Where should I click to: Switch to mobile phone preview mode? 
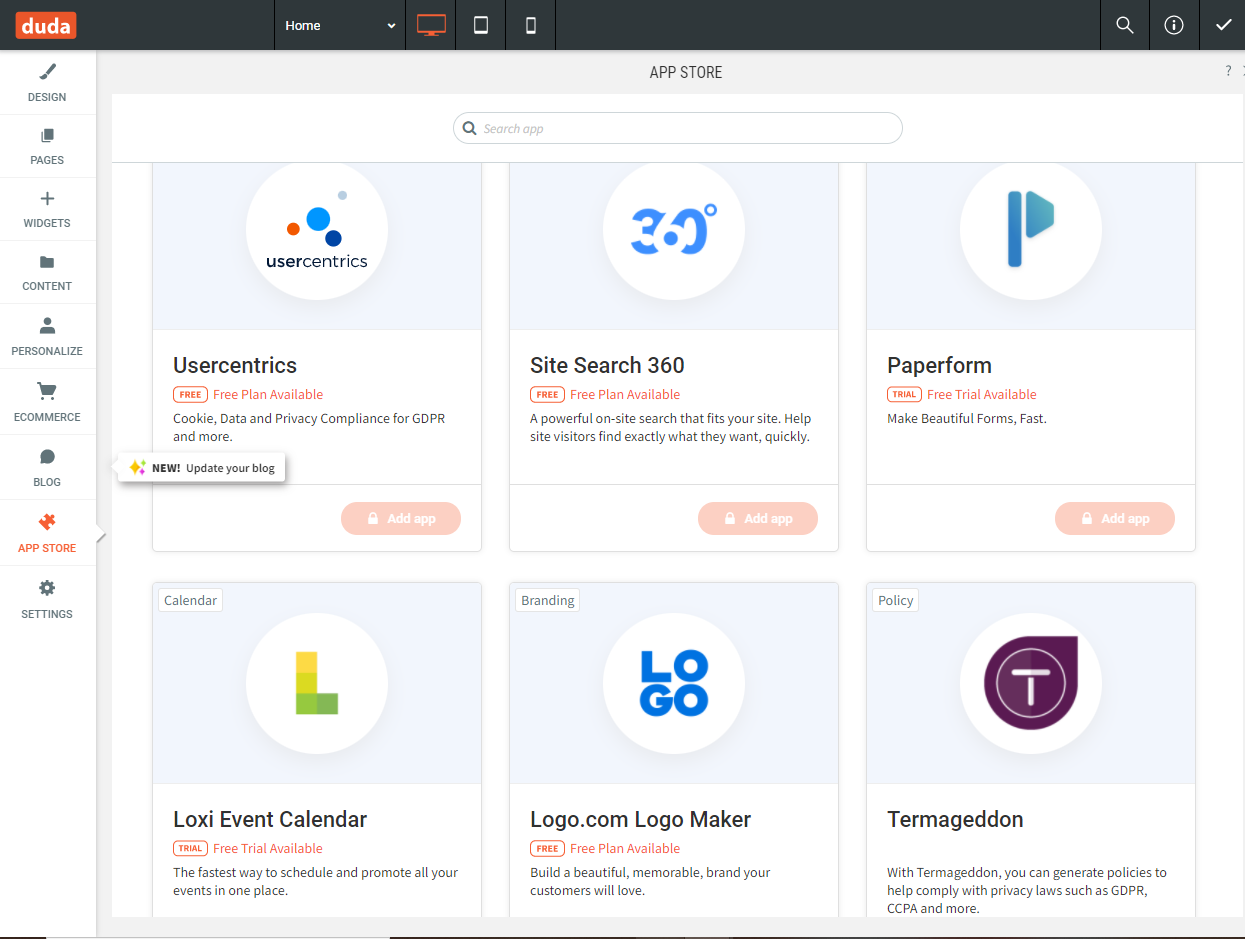530,25
